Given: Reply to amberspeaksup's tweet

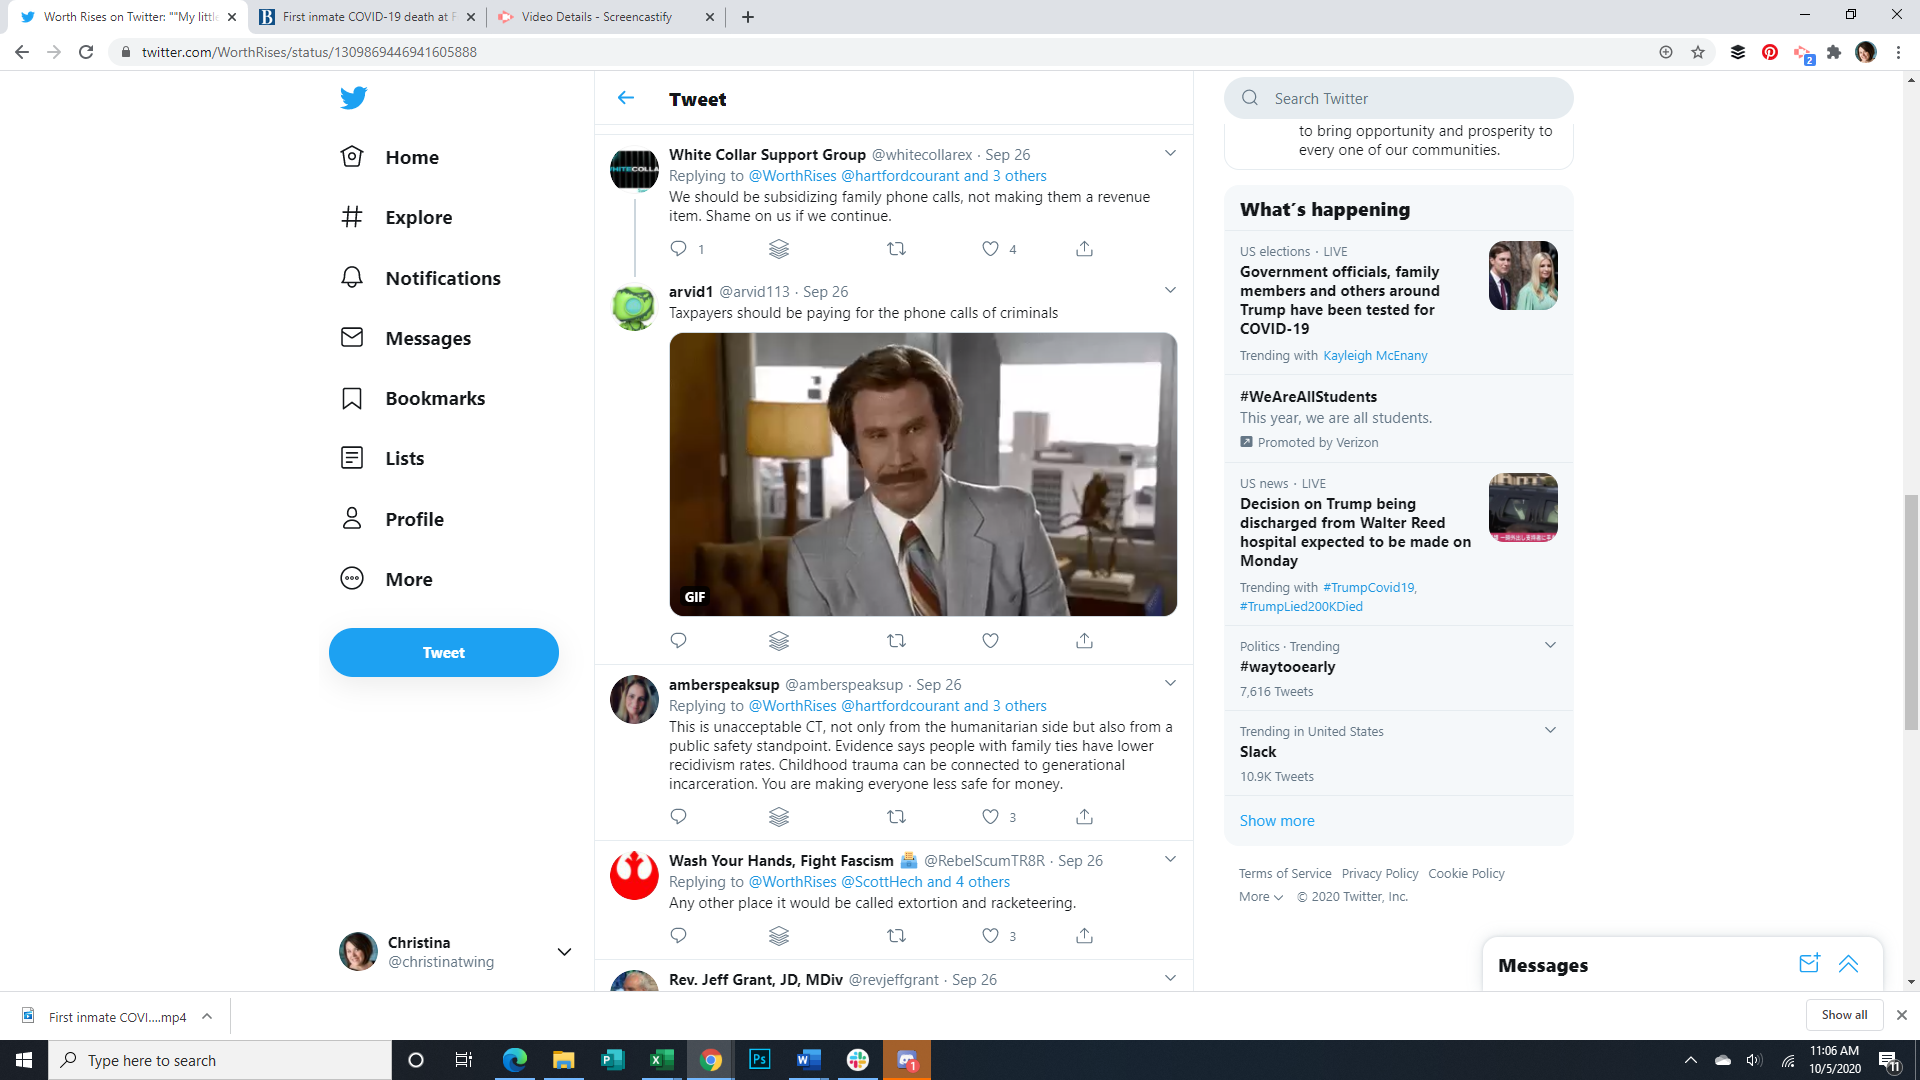Looking at the screenshot, I should pyautogui.click(x=678, y=817).
